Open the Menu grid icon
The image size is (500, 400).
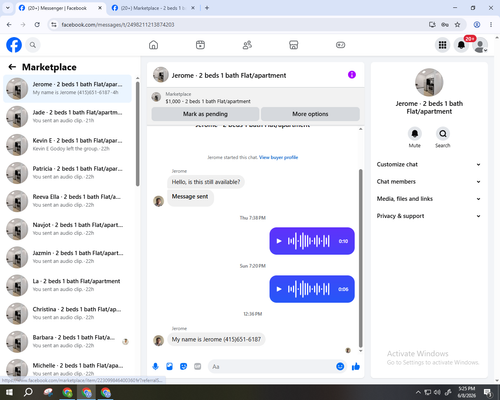pos(442,45)
